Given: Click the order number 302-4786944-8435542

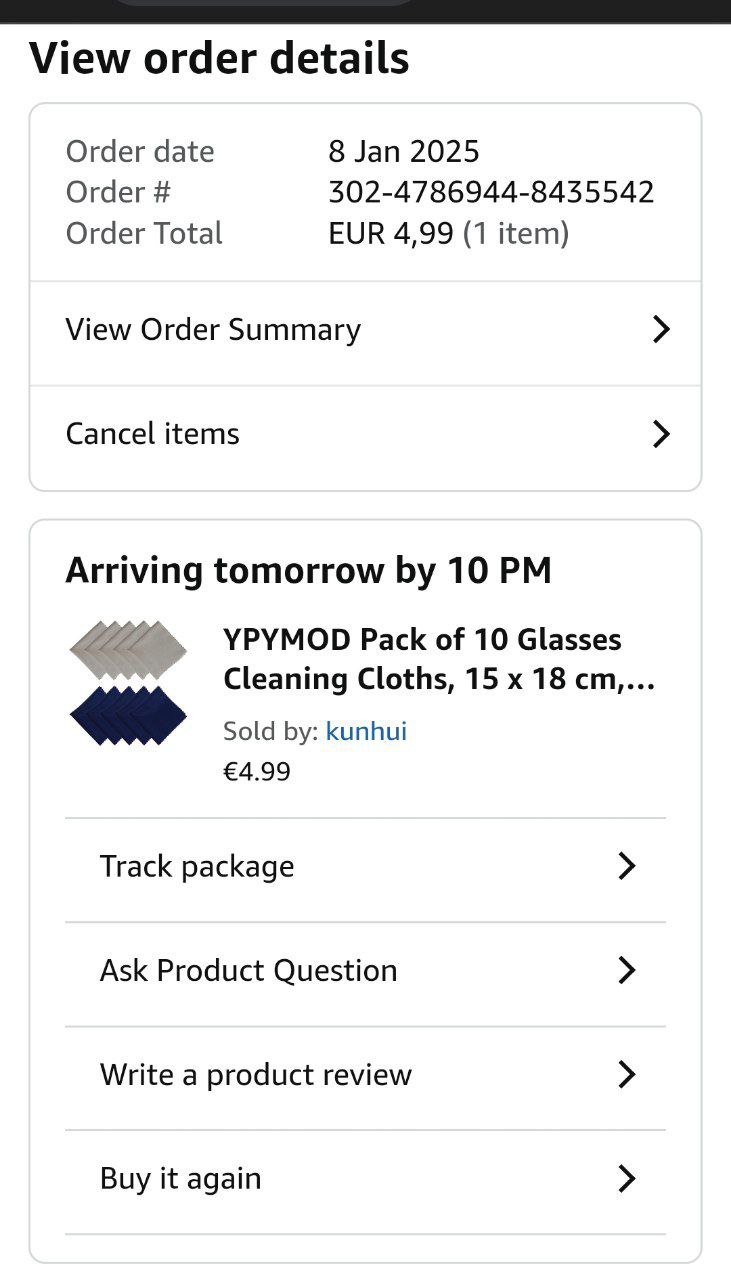Looking at the screenshot, I should point(491,192).
